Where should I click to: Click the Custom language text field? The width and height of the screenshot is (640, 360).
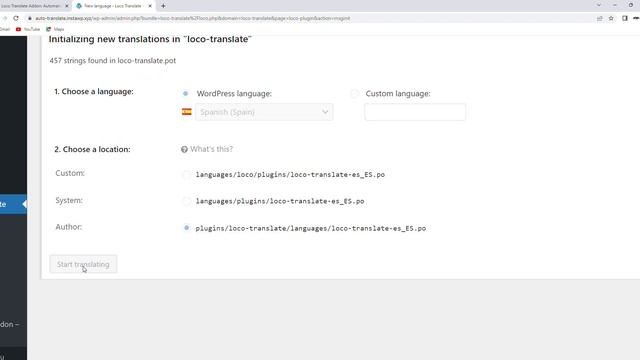(x=415, y=112)
